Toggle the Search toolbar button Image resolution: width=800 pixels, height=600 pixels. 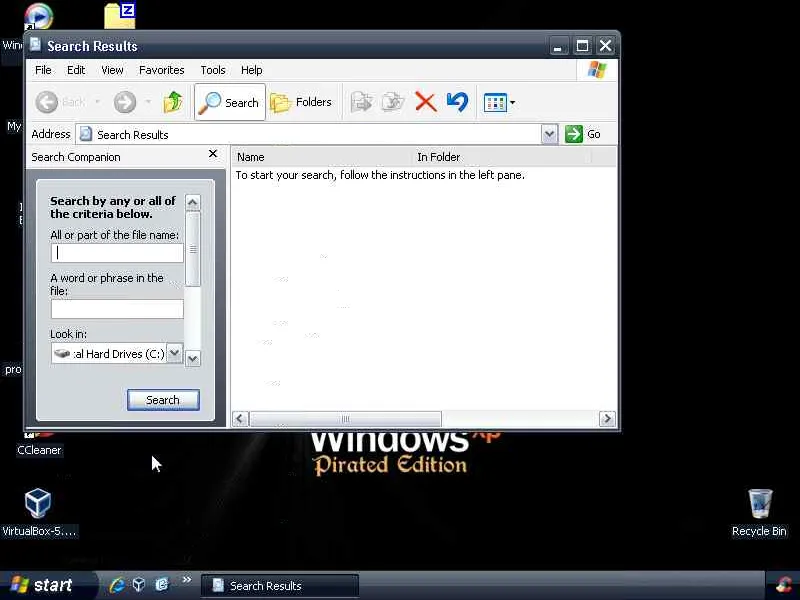click(x=230, y=102)
